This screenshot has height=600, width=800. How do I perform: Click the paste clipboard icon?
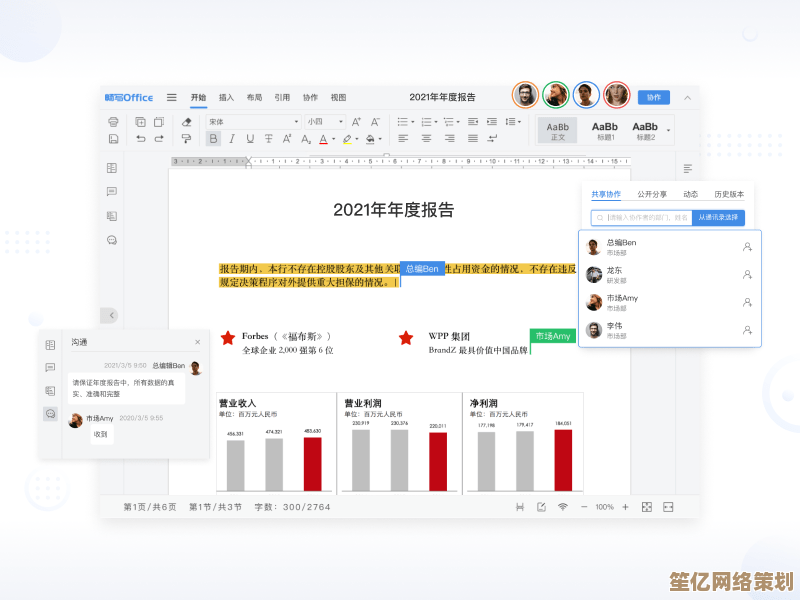[x=159, y=122]
